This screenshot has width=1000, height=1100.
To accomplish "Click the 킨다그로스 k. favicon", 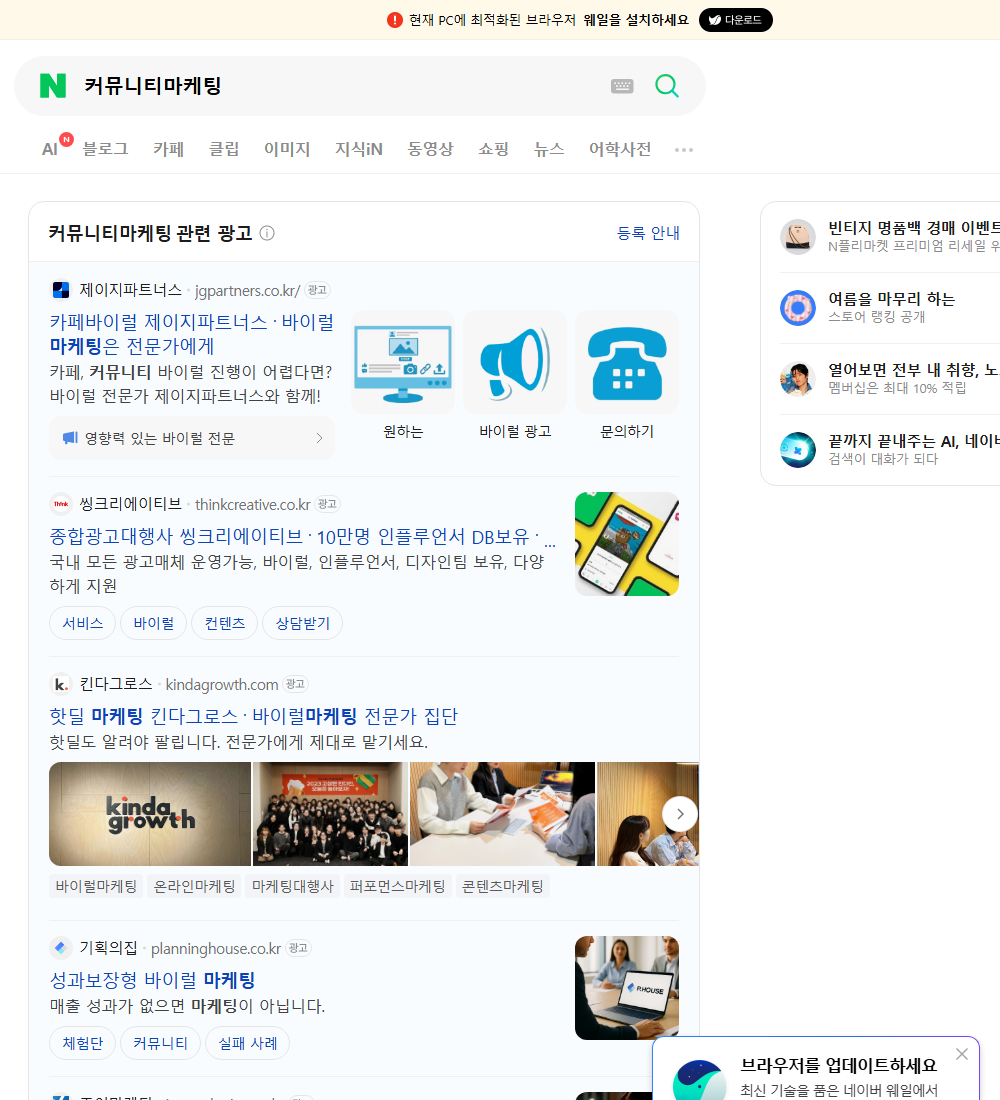I will click(61, 684).
